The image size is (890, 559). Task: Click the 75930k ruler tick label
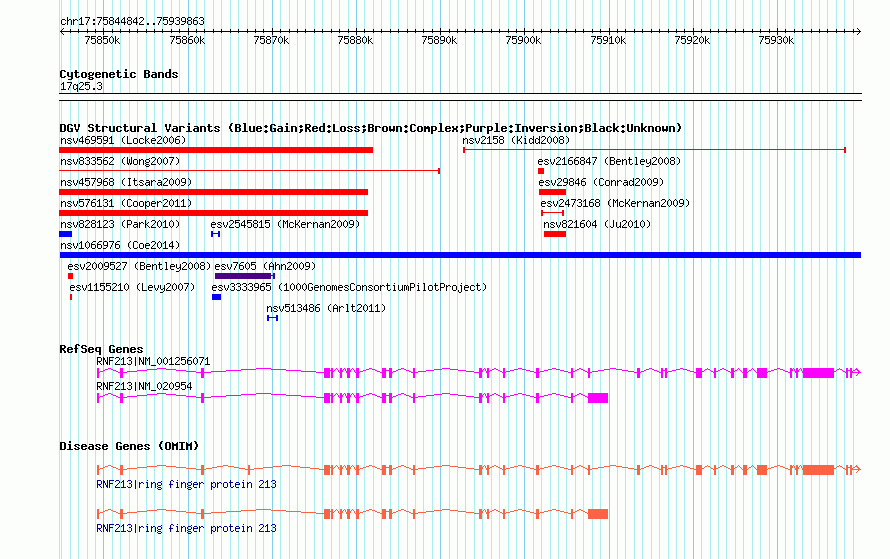coord(776,40)
